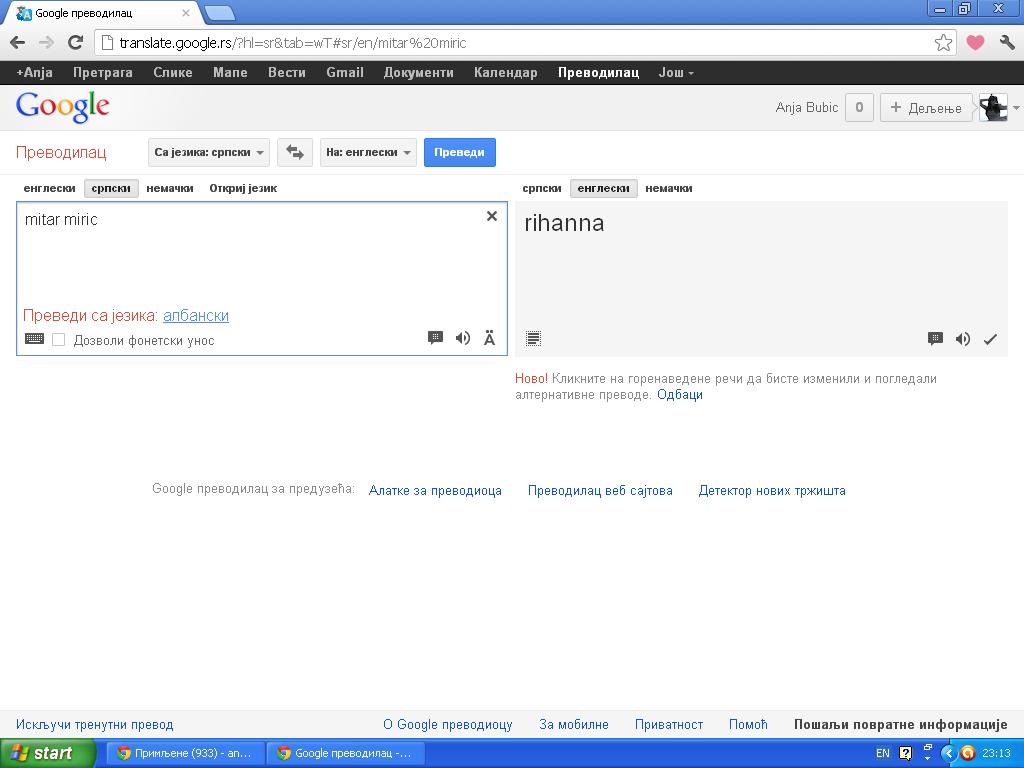
Task: Open notifications counter showing 0
Action: coord(859,108)
